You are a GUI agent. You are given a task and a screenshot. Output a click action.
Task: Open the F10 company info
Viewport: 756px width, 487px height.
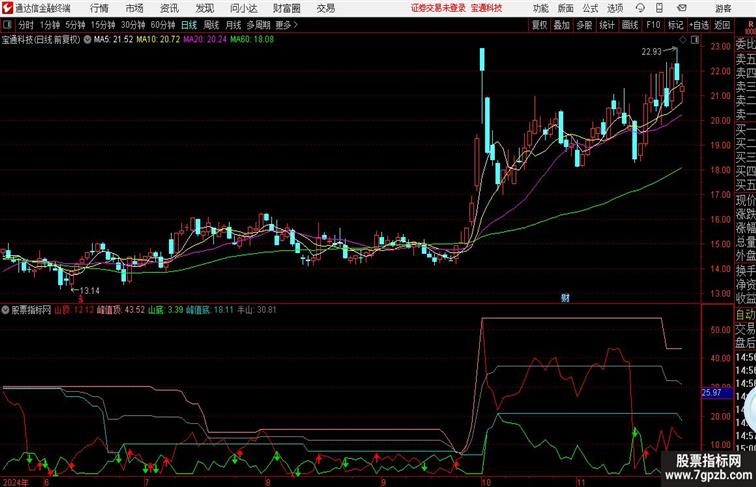click(x=653, y=25)
